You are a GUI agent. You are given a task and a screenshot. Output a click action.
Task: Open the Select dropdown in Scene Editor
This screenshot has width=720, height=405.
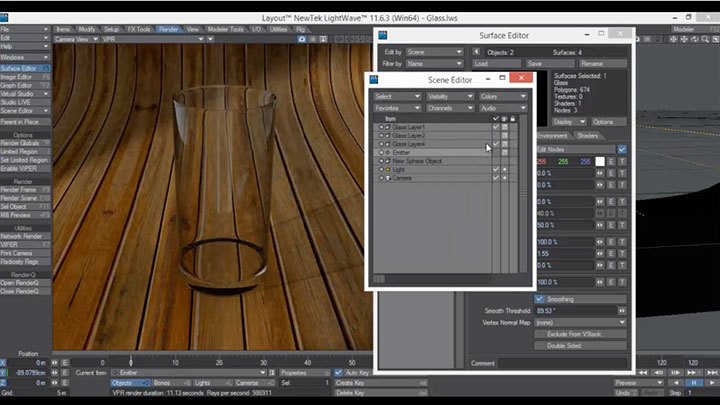click(397, 96)
